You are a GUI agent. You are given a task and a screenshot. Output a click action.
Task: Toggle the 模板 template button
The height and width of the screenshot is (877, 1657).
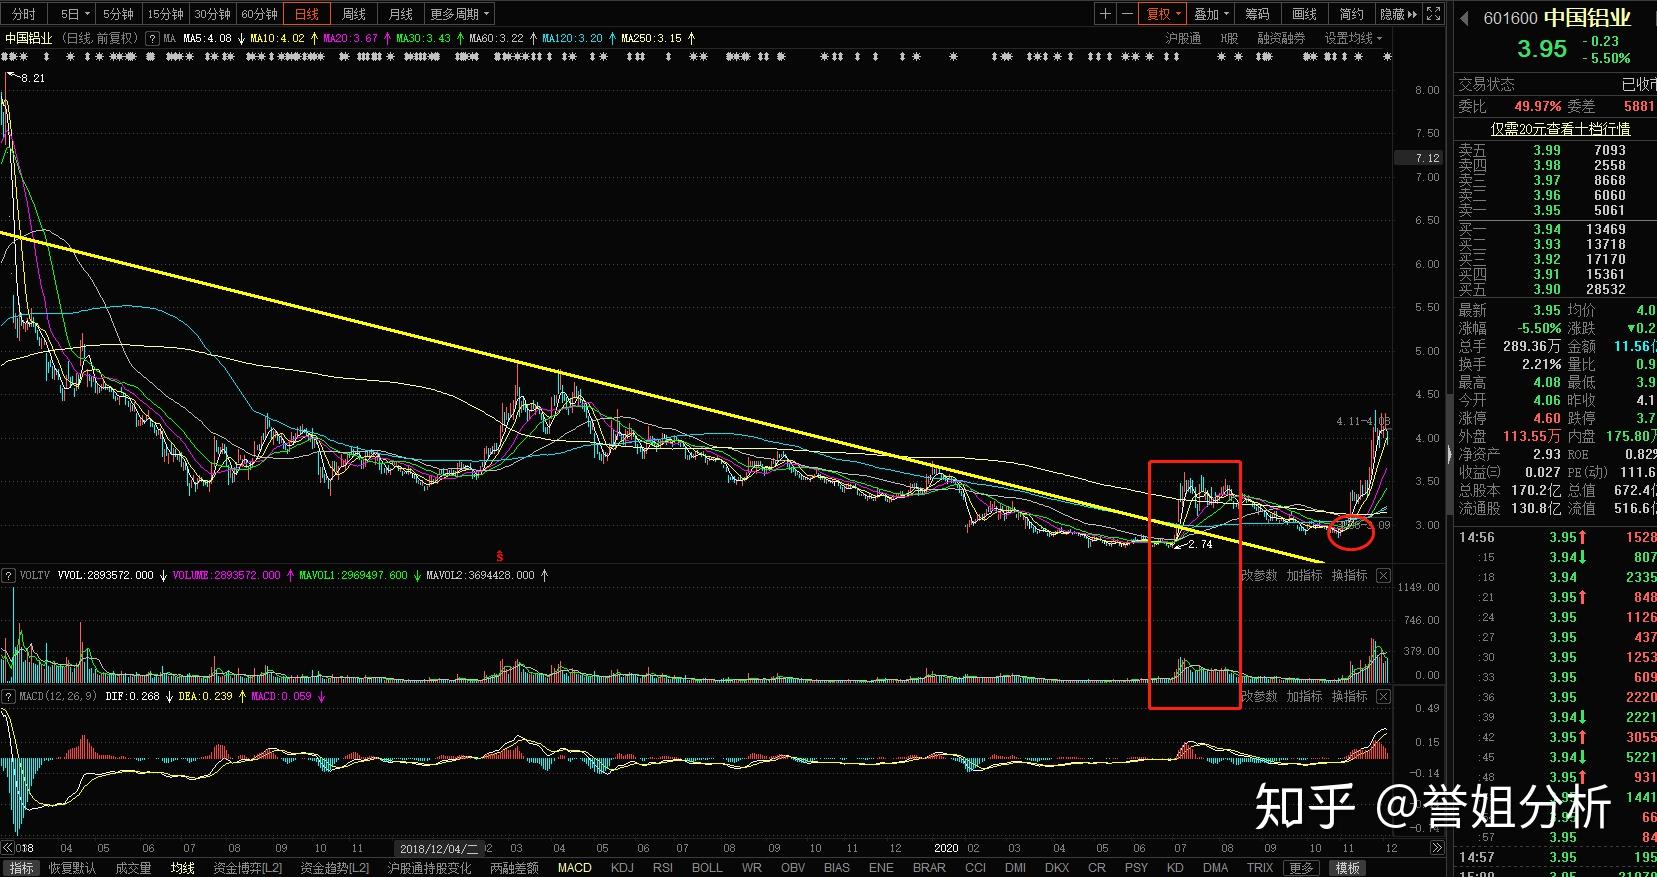pyautogui.click(x=1348, y=868)
